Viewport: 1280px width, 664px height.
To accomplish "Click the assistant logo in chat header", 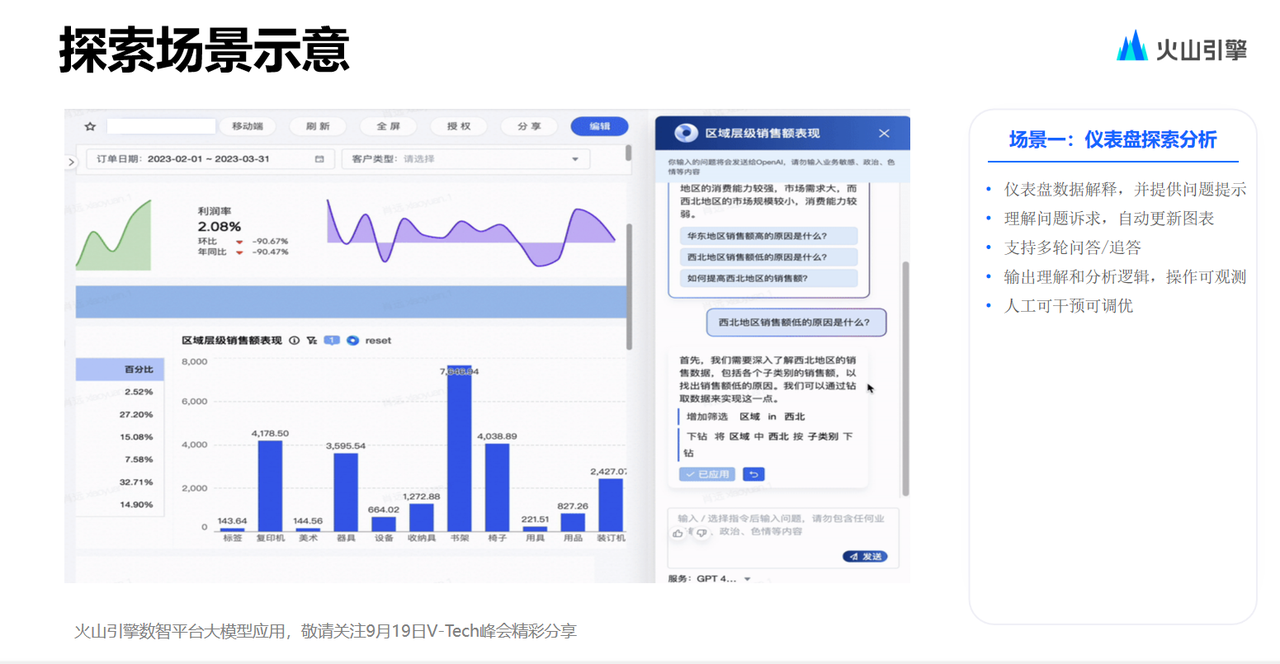I will click(x=686, y=133).
